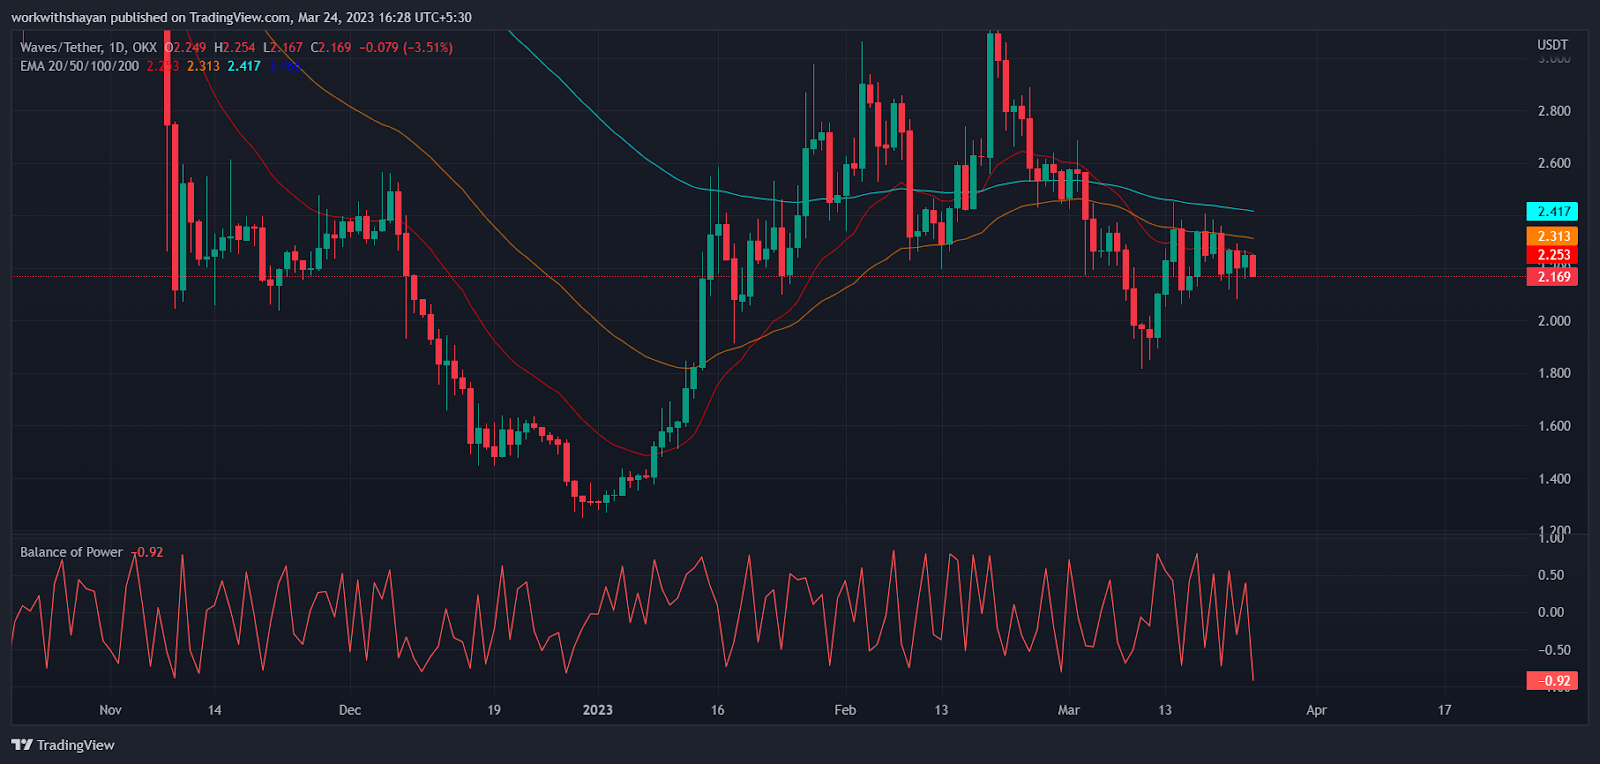
Task: Click the Mar label on the time axis
Action: [x=1069, y=710]
